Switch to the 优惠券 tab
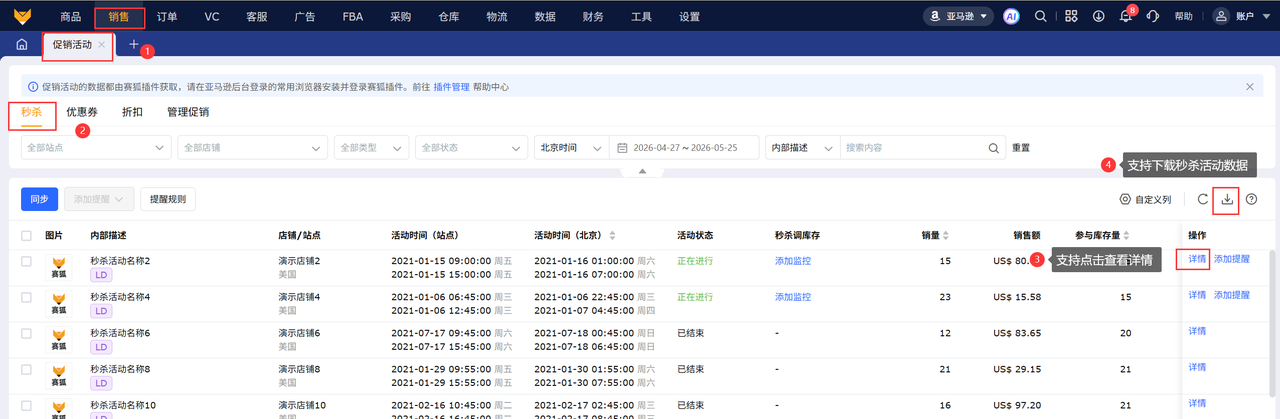This screenshot has width=1280, height=419. point(82,112)
